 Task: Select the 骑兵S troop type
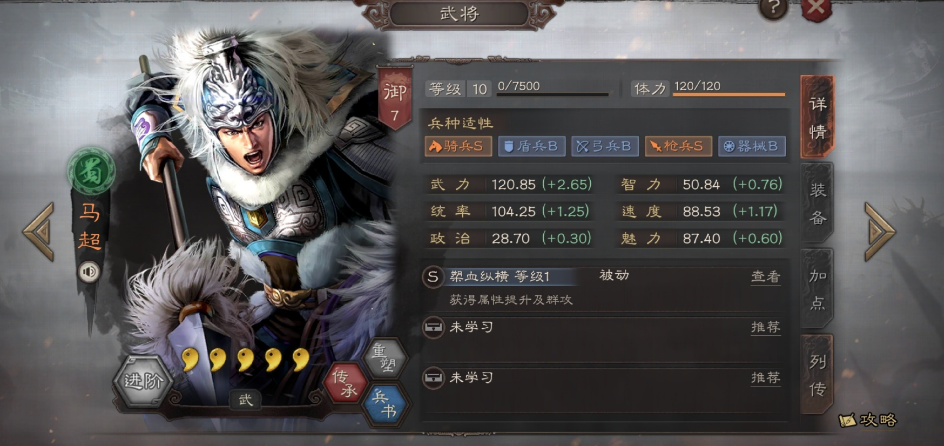(x=458, y=146)
